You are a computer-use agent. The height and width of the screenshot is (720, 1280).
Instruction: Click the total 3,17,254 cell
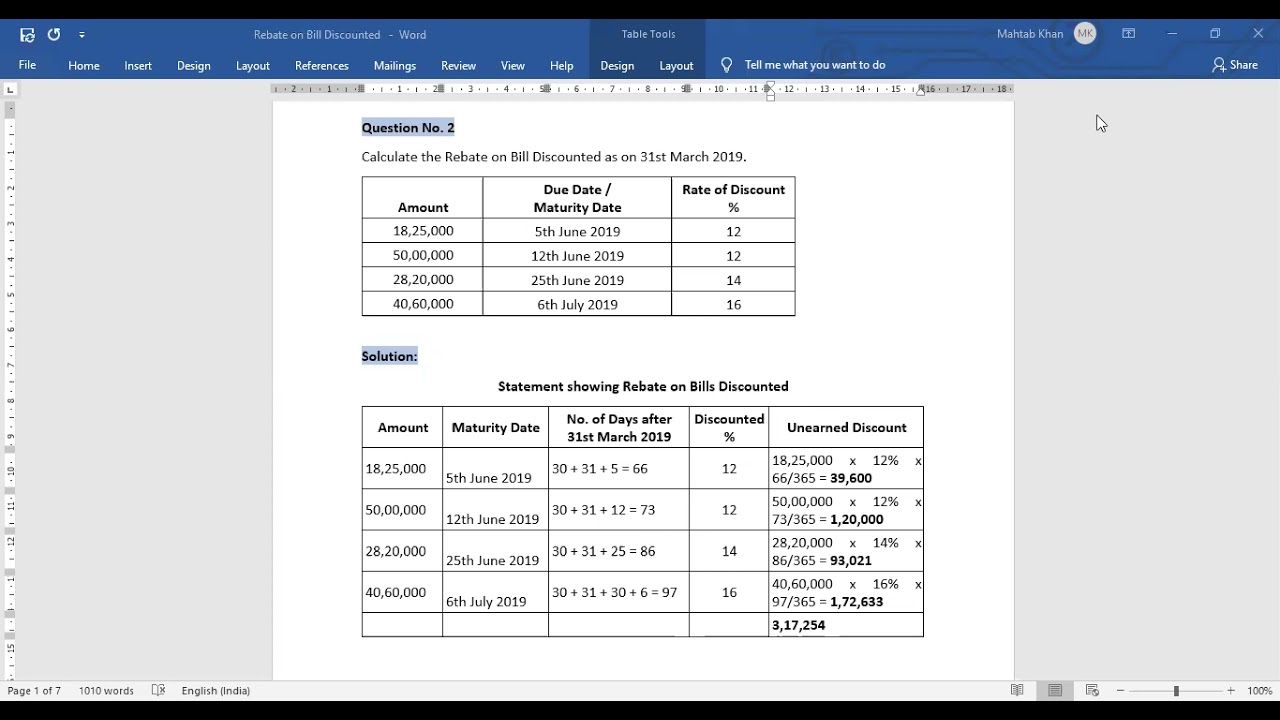846,625
